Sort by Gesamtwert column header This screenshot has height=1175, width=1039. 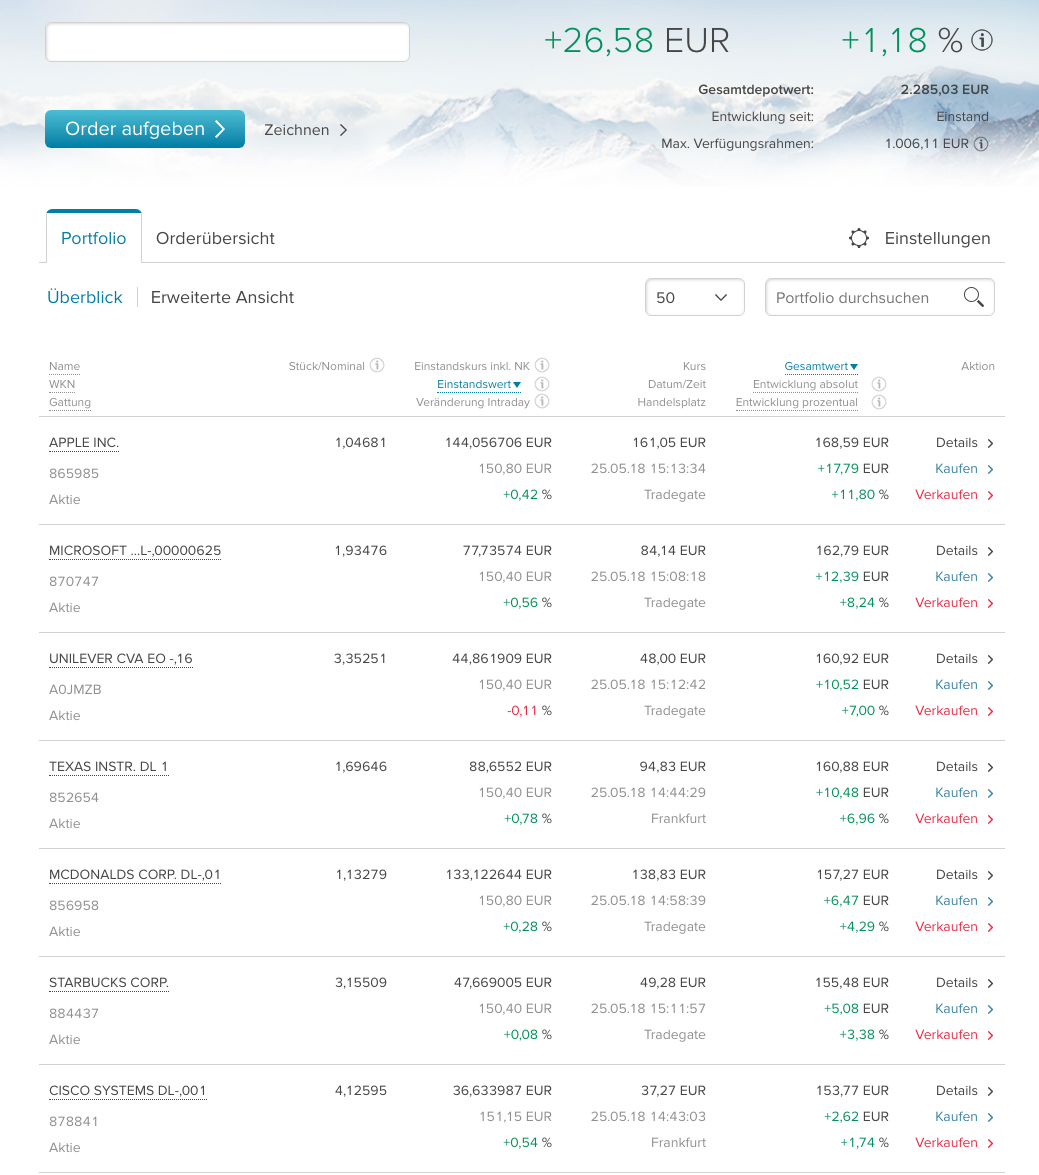tap(820, 366)
